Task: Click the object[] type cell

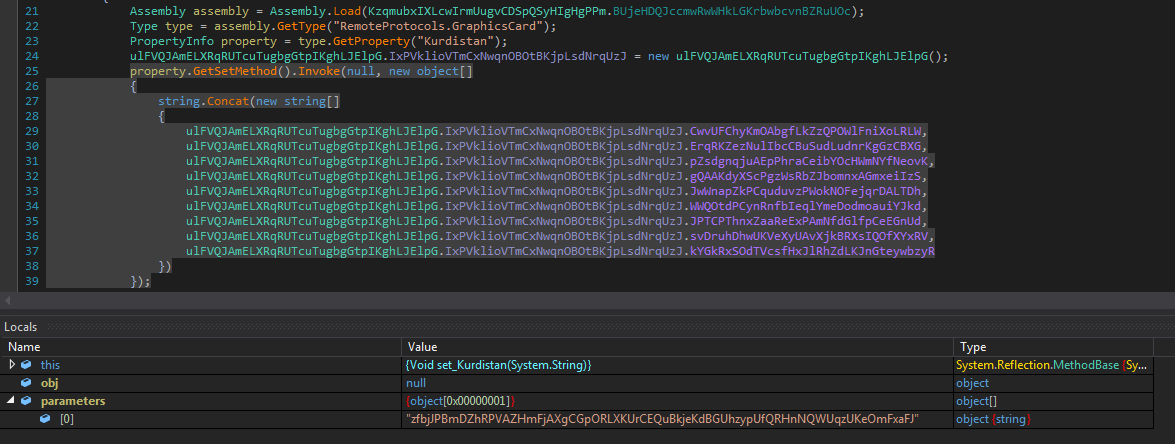Action: coord(976,401)
